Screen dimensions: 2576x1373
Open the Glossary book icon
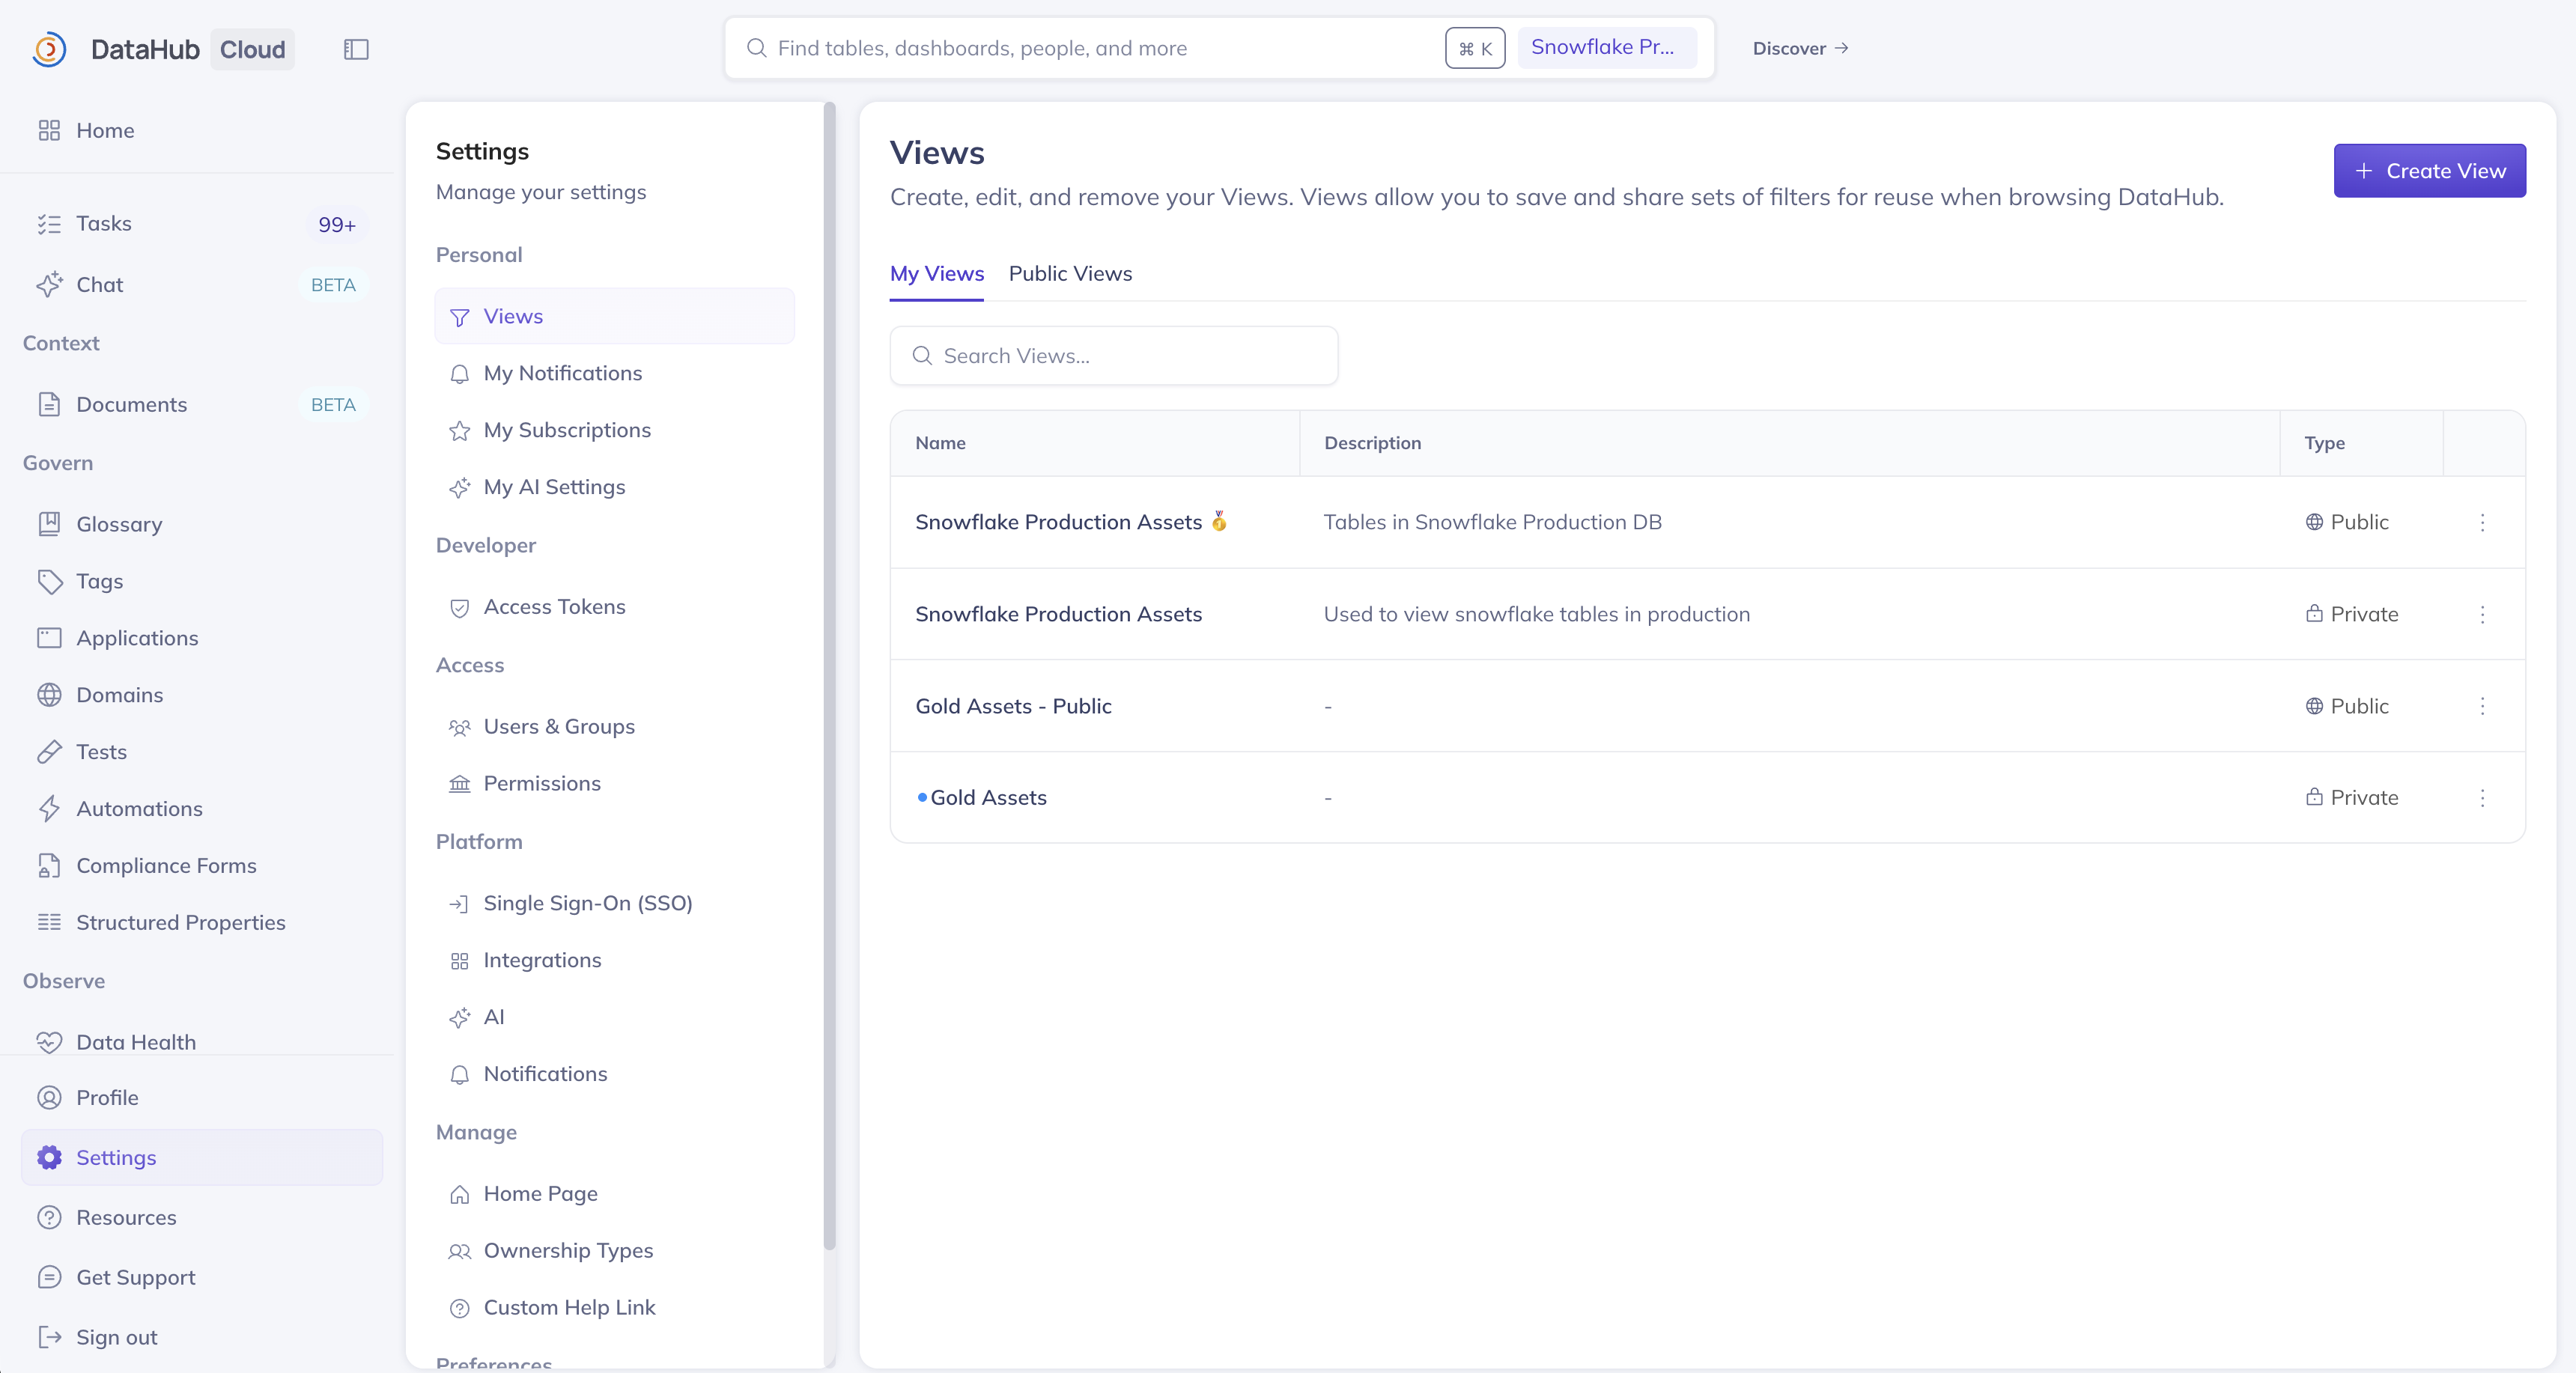point(49,524)
